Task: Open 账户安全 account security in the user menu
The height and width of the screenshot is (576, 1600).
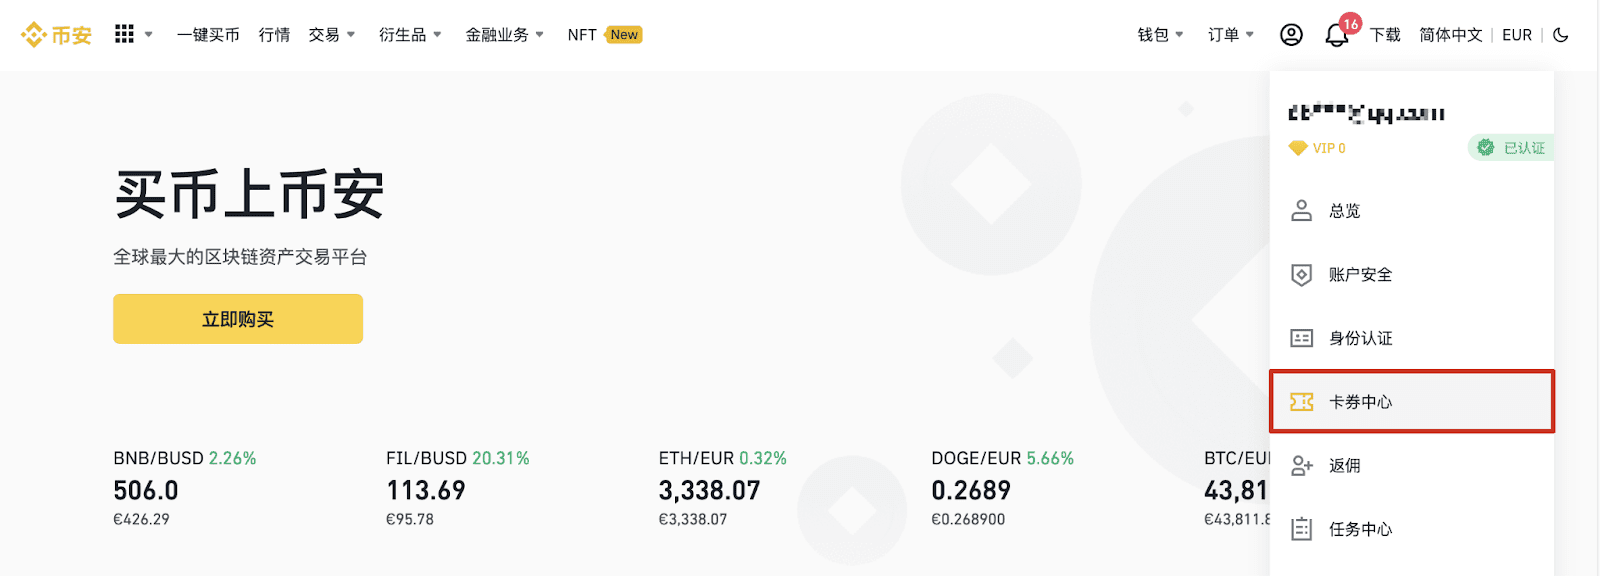Action: tap(1412, 275)
